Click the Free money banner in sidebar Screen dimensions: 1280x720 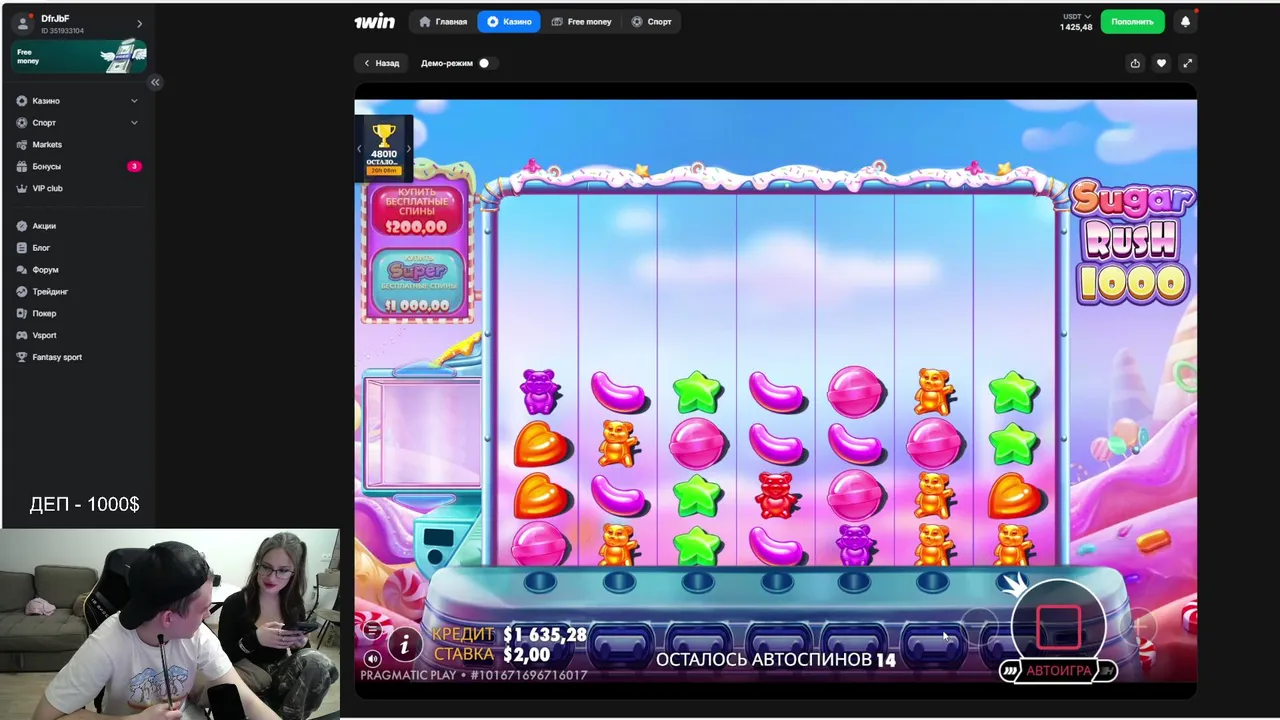pos(79,56)
